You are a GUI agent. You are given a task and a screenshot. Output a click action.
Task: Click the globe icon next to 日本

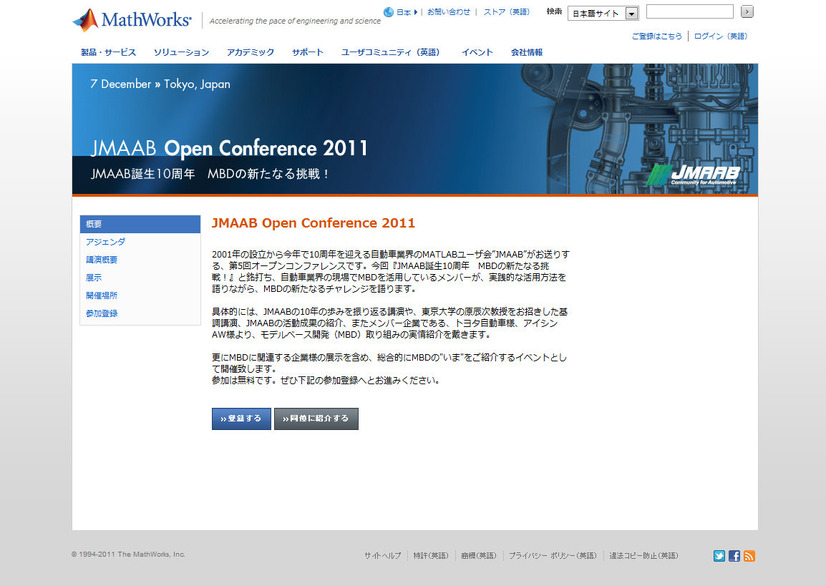(389, 12)
